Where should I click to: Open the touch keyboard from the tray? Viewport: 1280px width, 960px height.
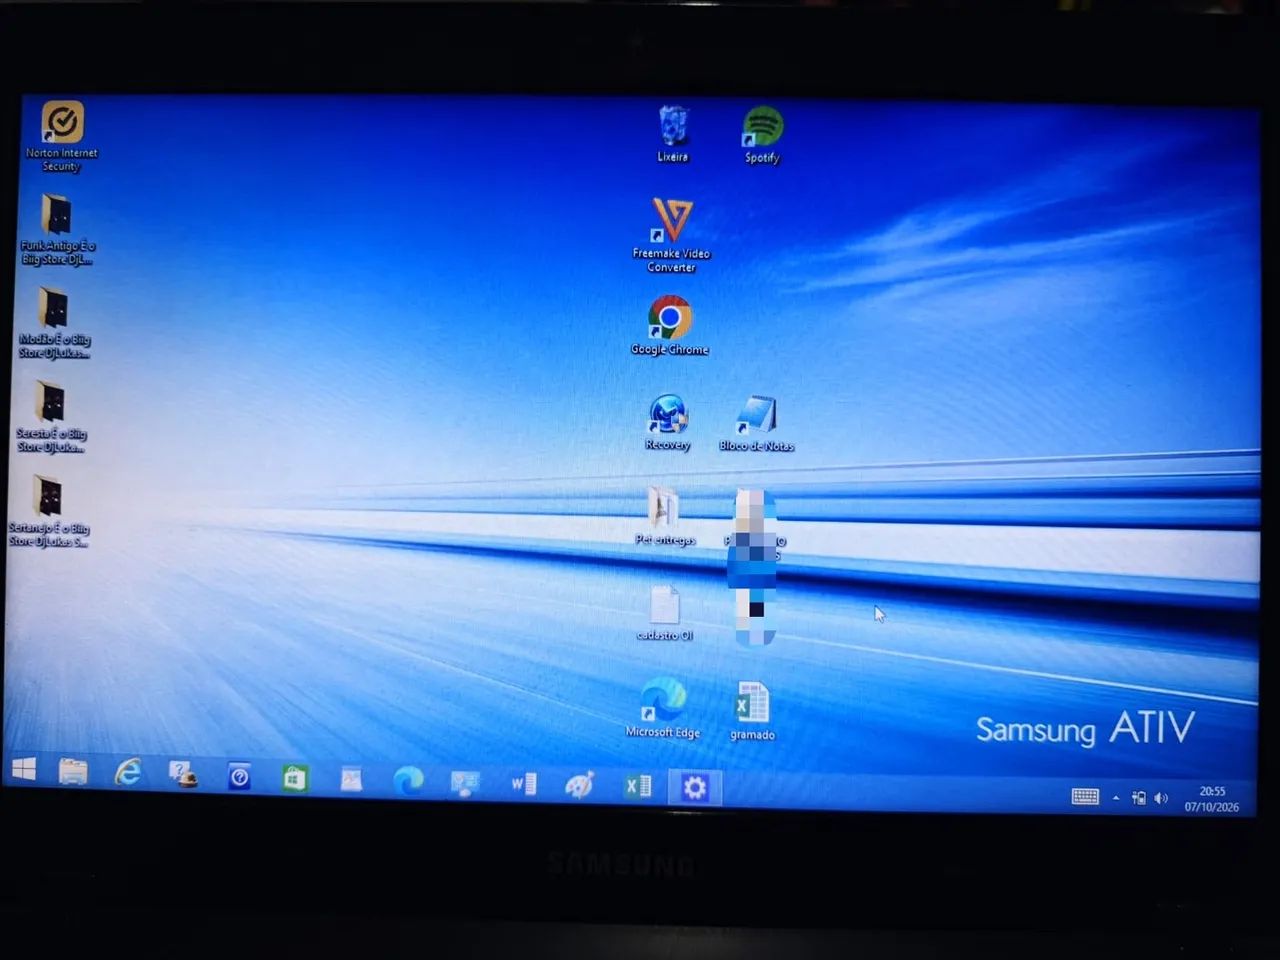pos(1085,796)
